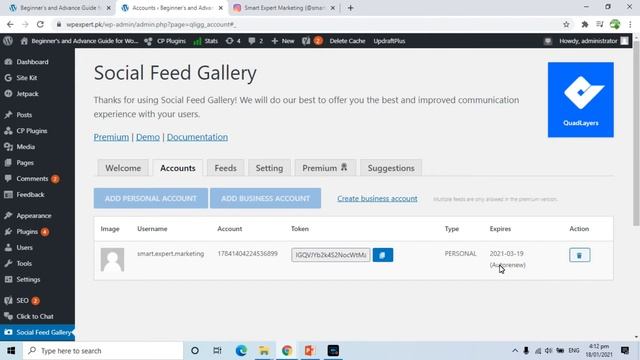640x360 pixels.
Task: Click Add Business Account button
Action: point(265,198)
